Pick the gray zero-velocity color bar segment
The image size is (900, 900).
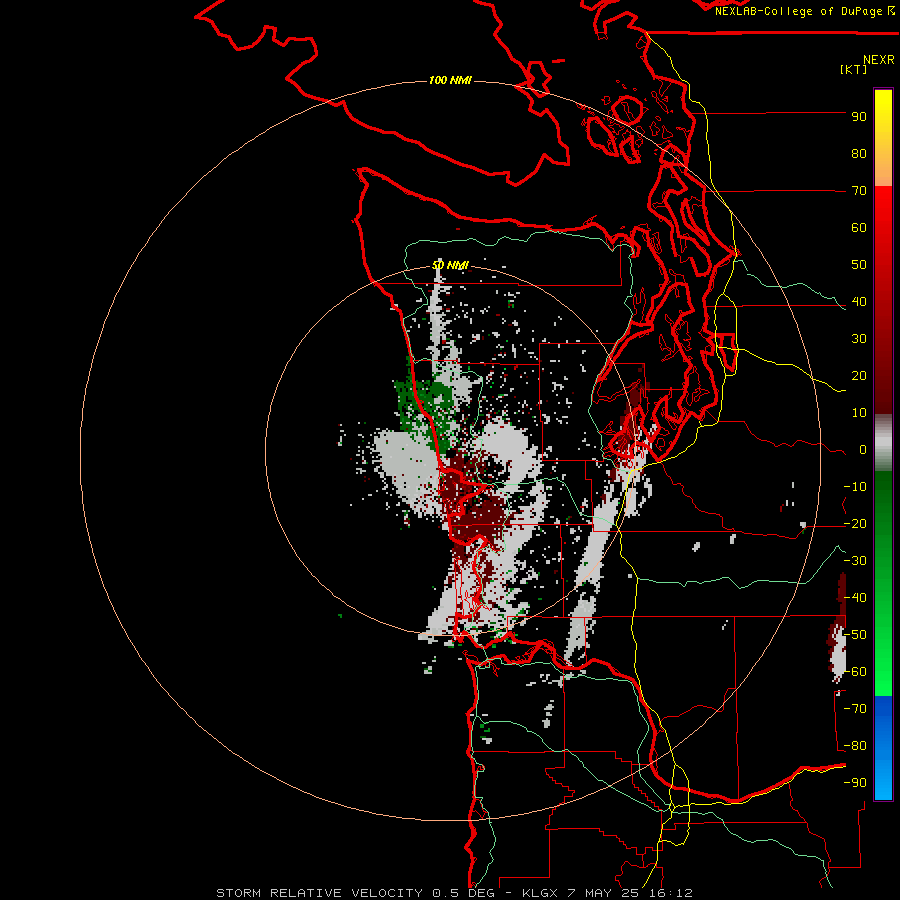(x=883, y=443)
